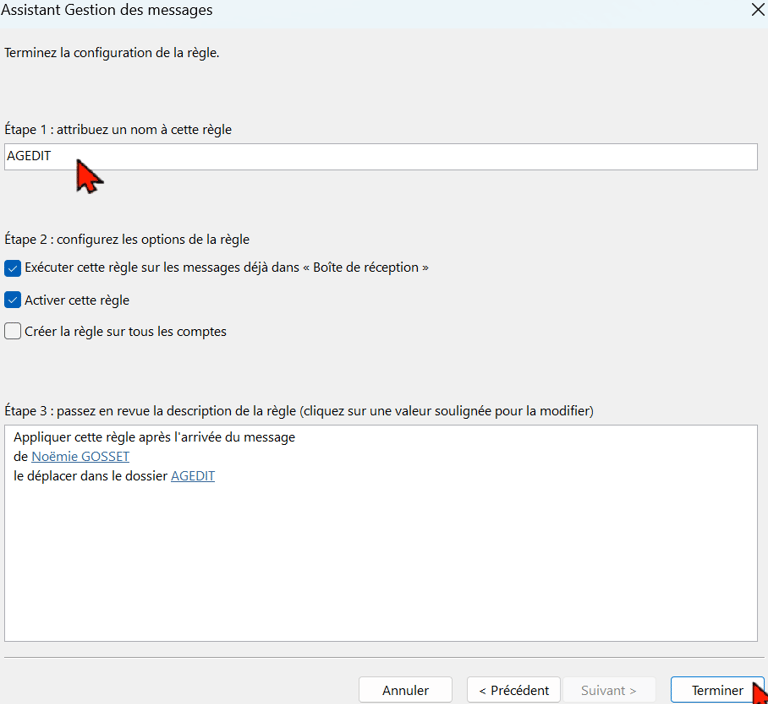
Task: Click the 'Boîte de réception' text in first option
Action: click(366, 267)
